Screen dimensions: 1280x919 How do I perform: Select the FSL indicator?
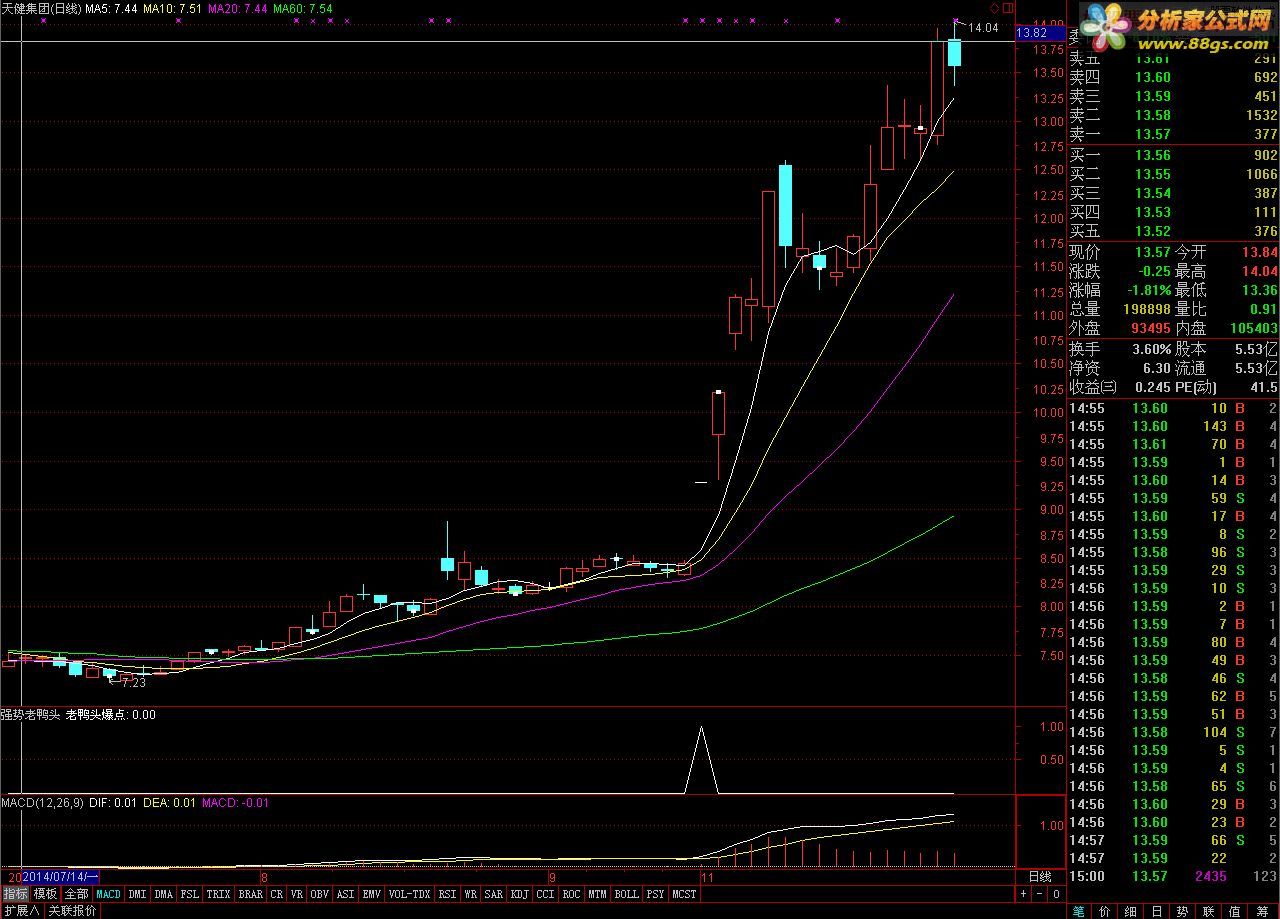pyautogui.click(x=190, y=894)
